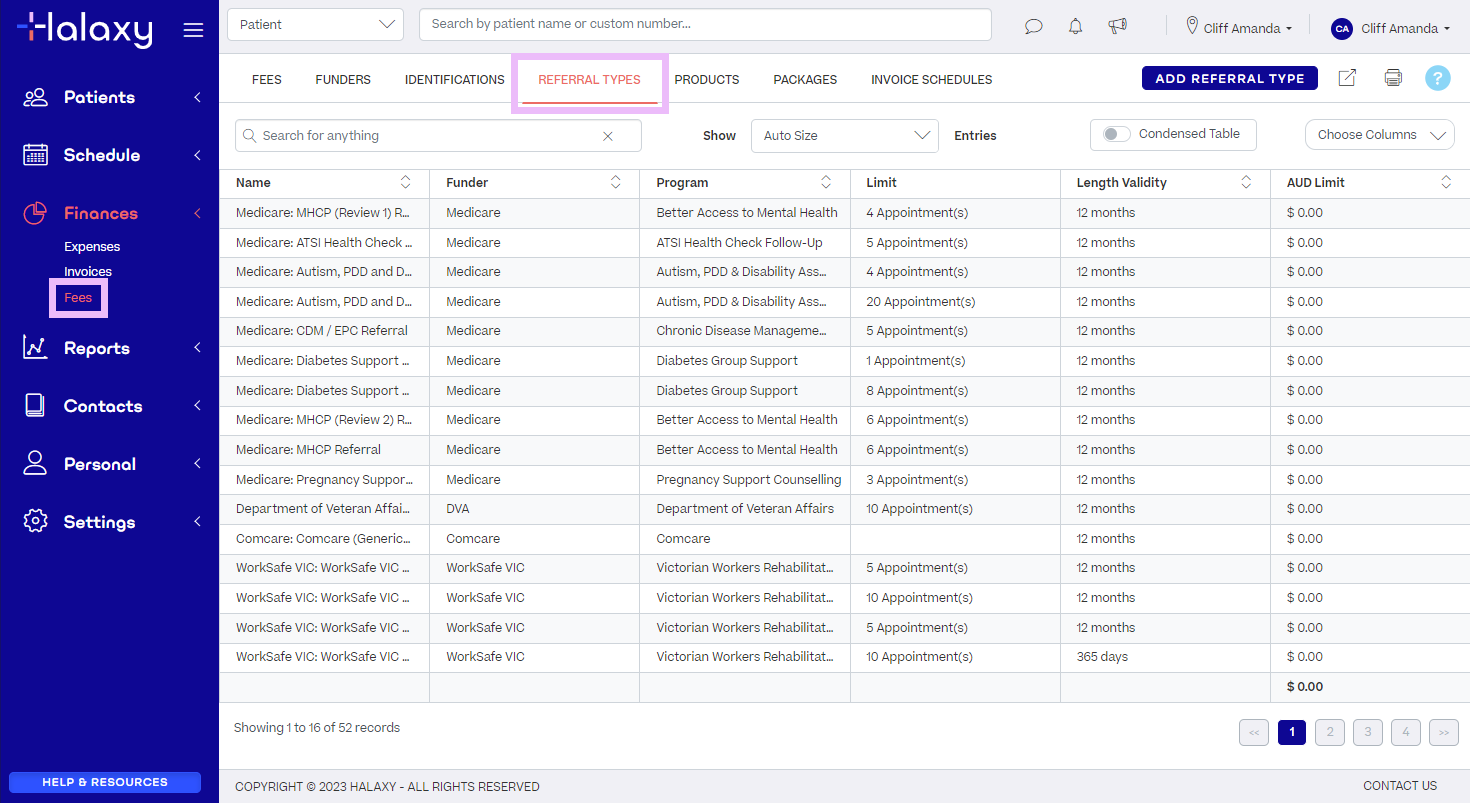Image resolution: width=1470 pixels, height=803 pixels.
Task: Open the Auto Size entries dropdown
Action: tap(845, 136)
